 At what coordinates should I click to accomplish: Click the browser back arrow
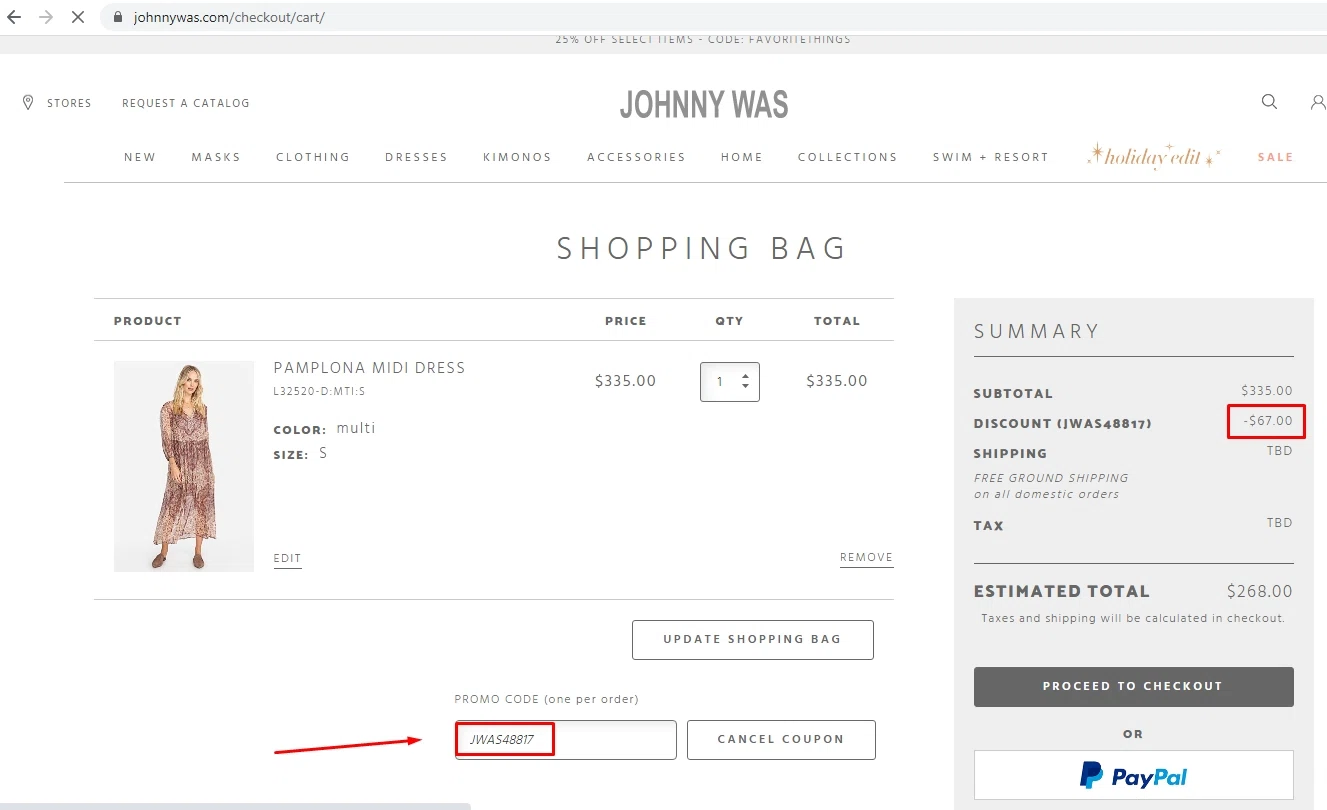pos(14,17)
